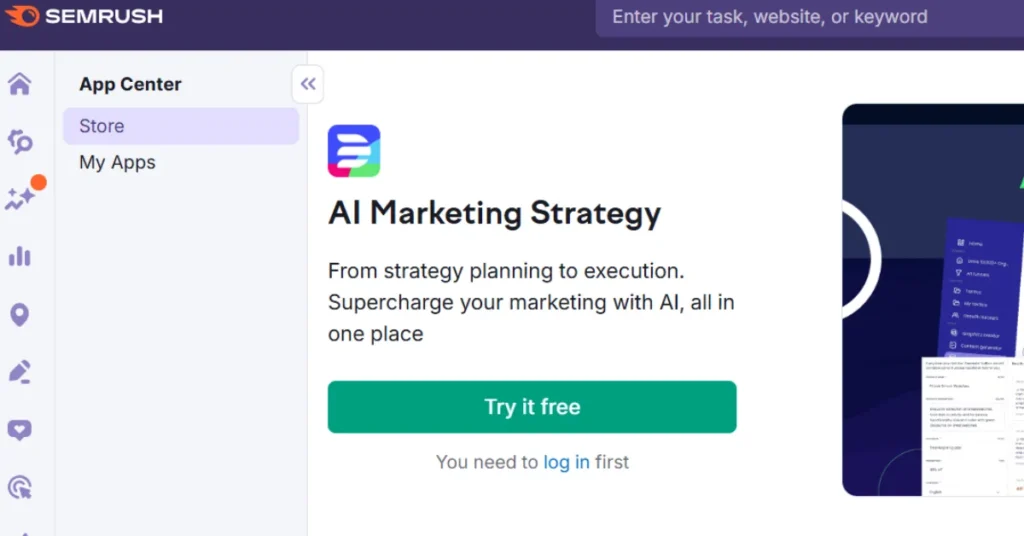Click the App Center panel heading
The image size is (1024, 536).
(130, 84)
